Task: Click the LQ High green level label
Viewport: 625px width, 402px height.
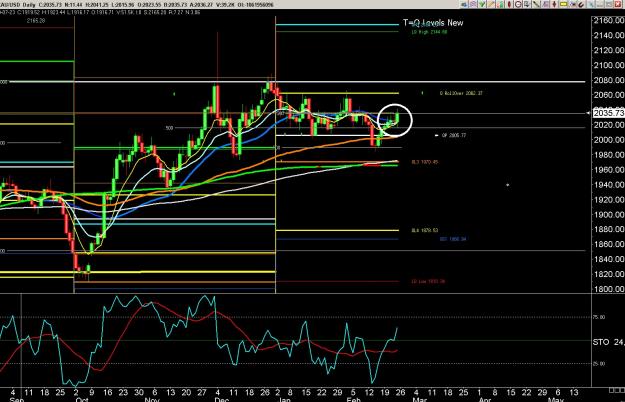Action: pyautogui.click(x=429, y=32)
